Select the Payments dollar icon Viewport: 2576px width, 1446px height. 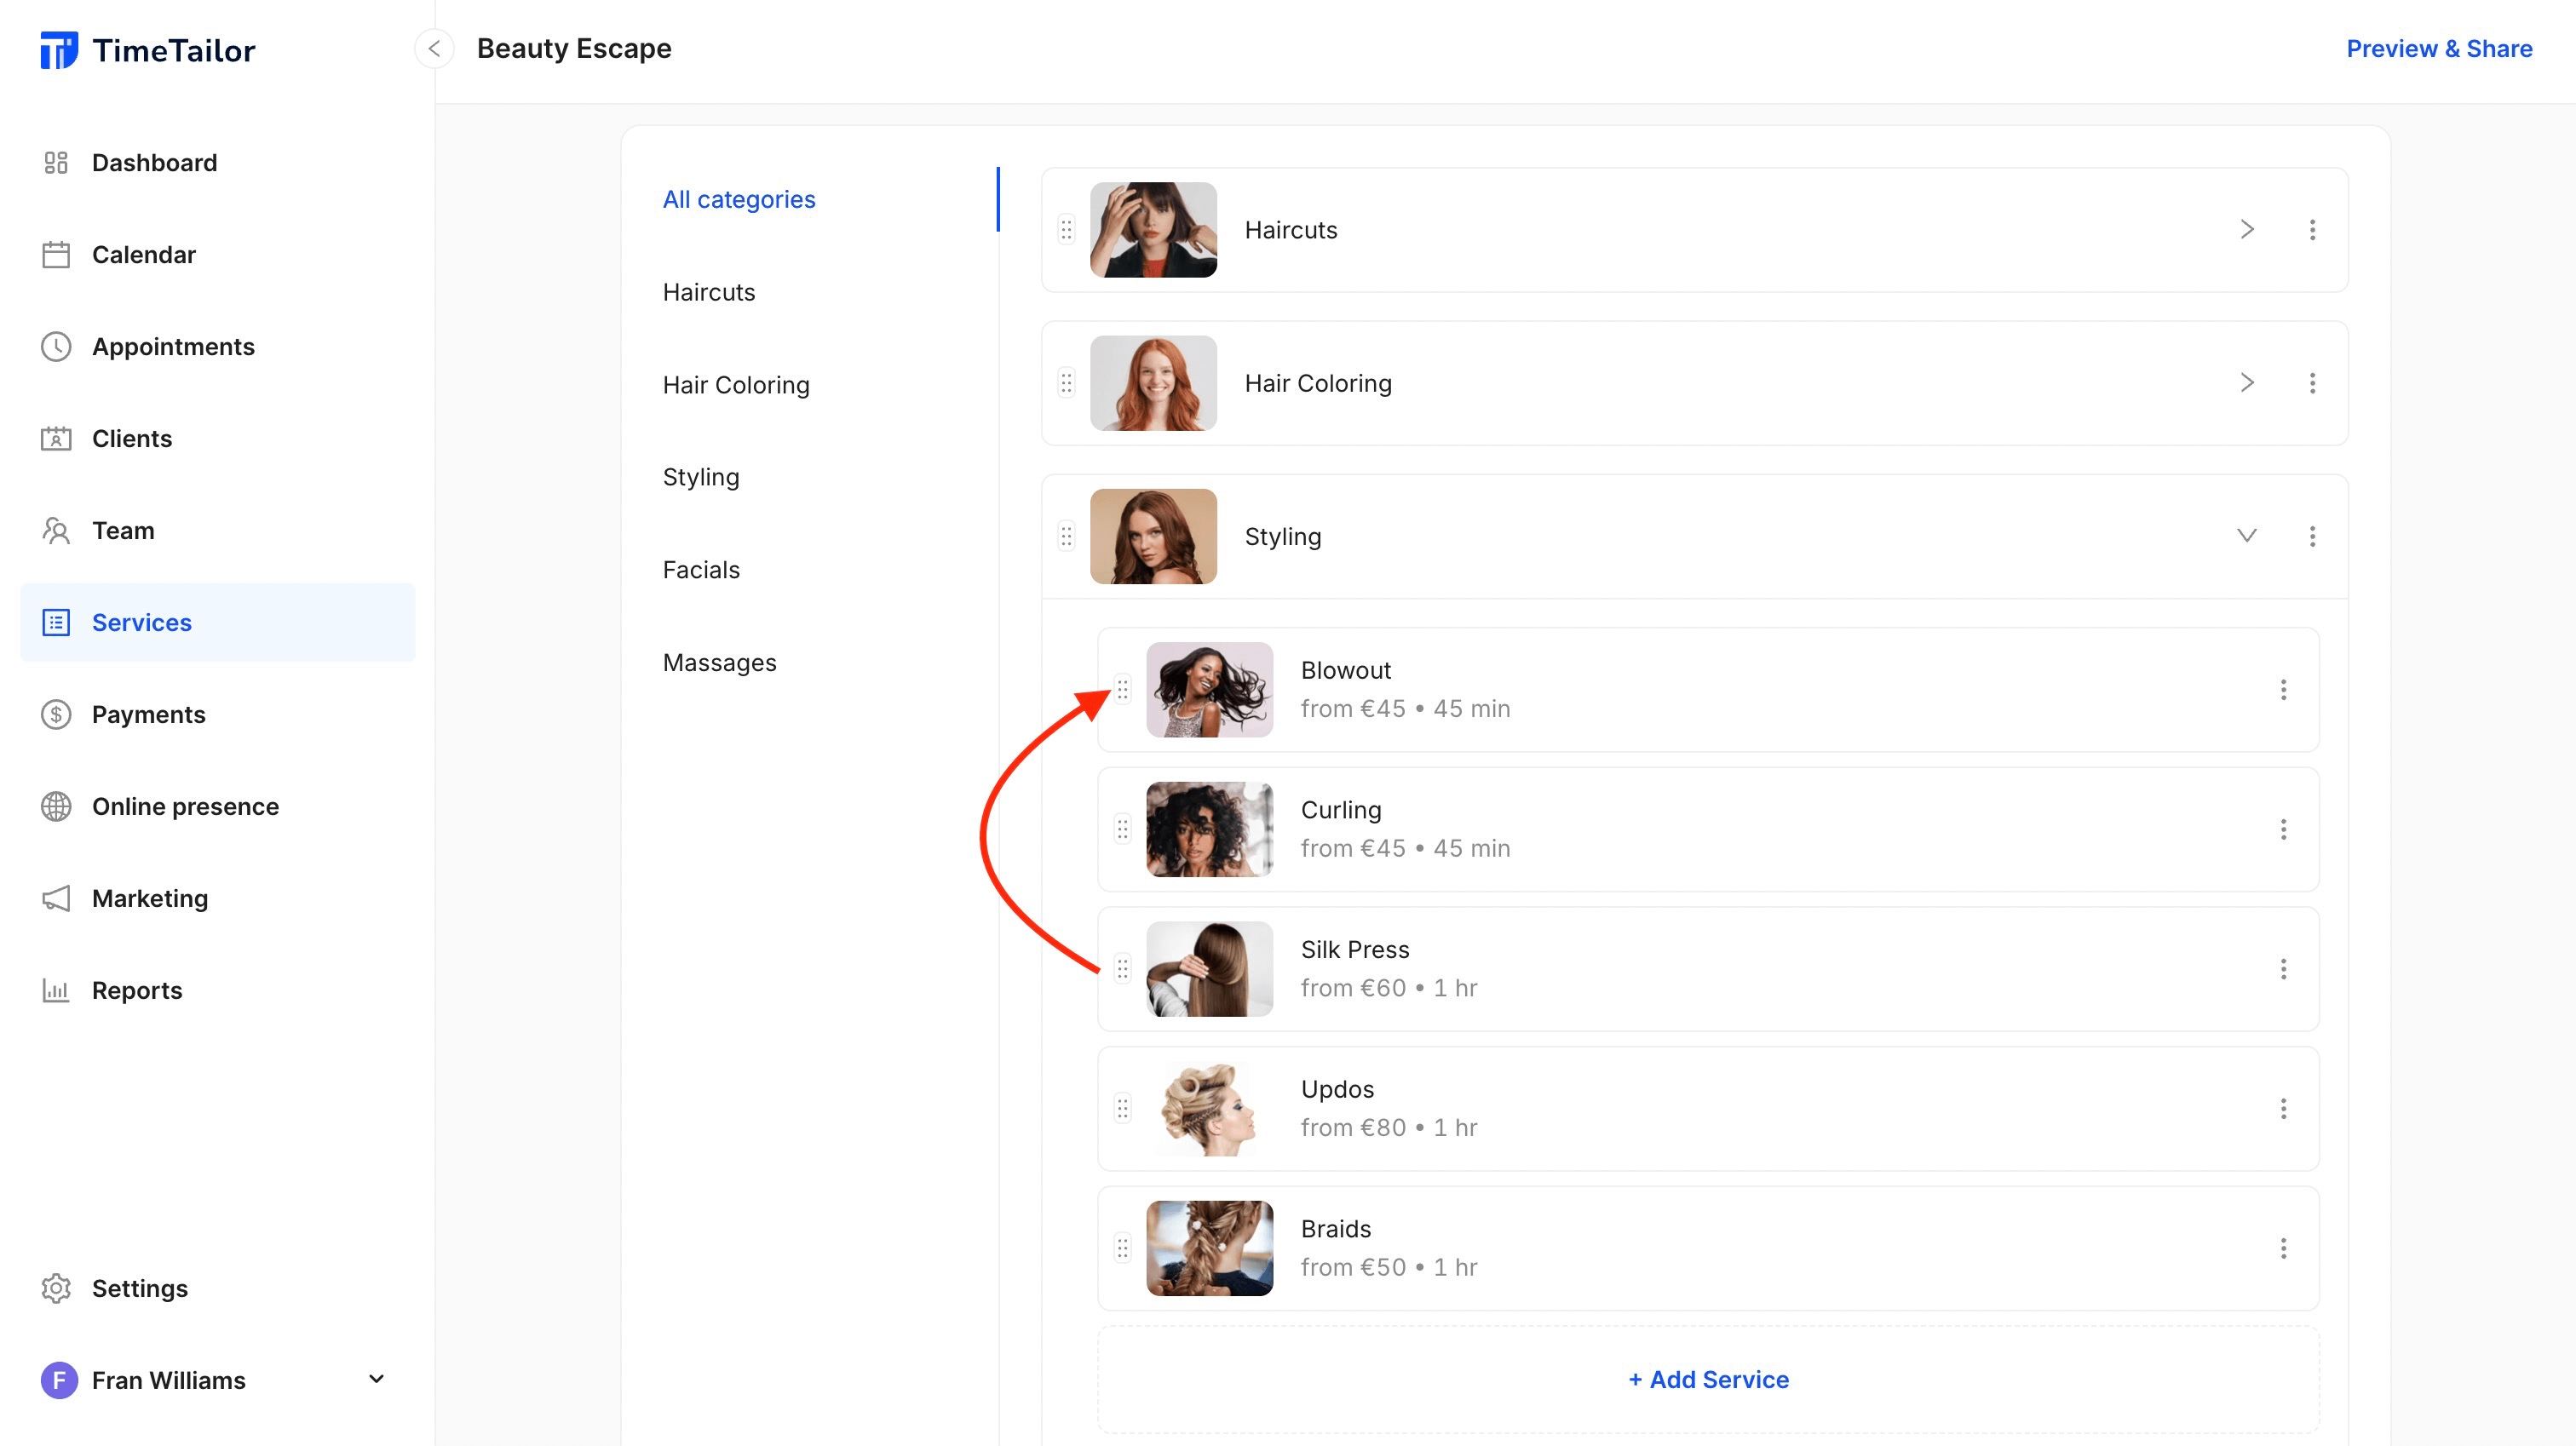click(56, 714)
